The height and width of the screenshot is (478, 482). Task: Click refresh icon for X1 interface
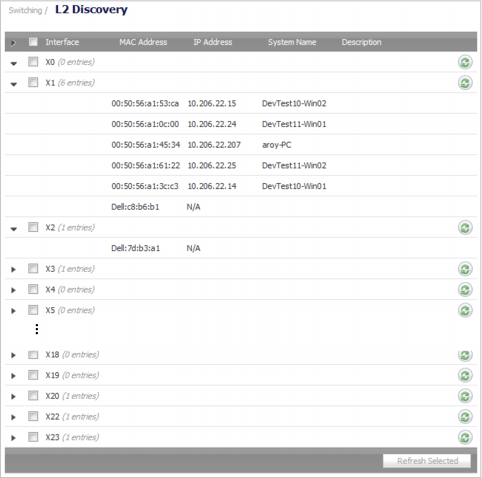click(x=465, y=83)
